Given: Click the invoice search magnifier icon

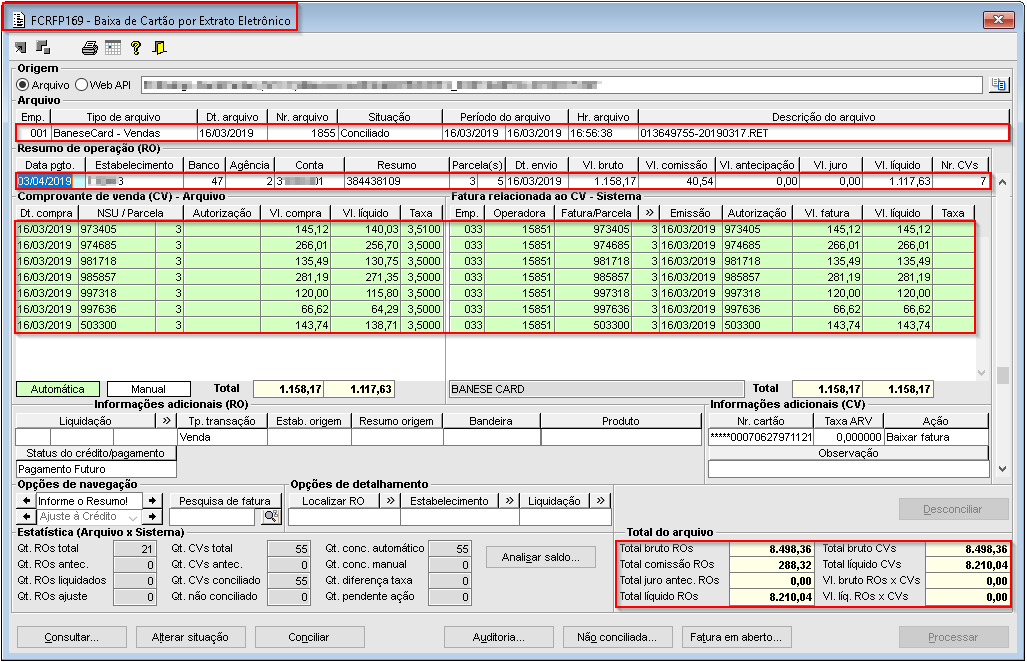Looking at the screenshot, I should [269, 517].
